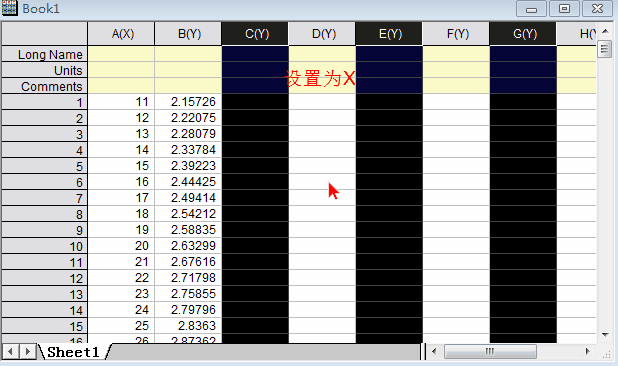Click cell with value 2.54212
Image resolution: width=618 pixels, height=366 pixels.
(x=188, y=214)
